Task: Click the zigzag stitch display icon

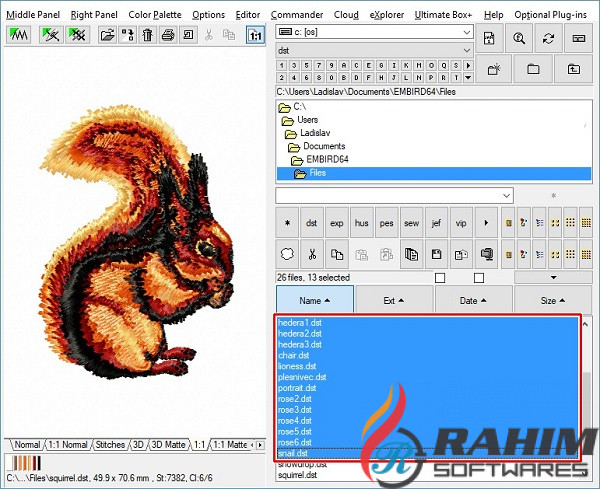Action: (19, 35)
